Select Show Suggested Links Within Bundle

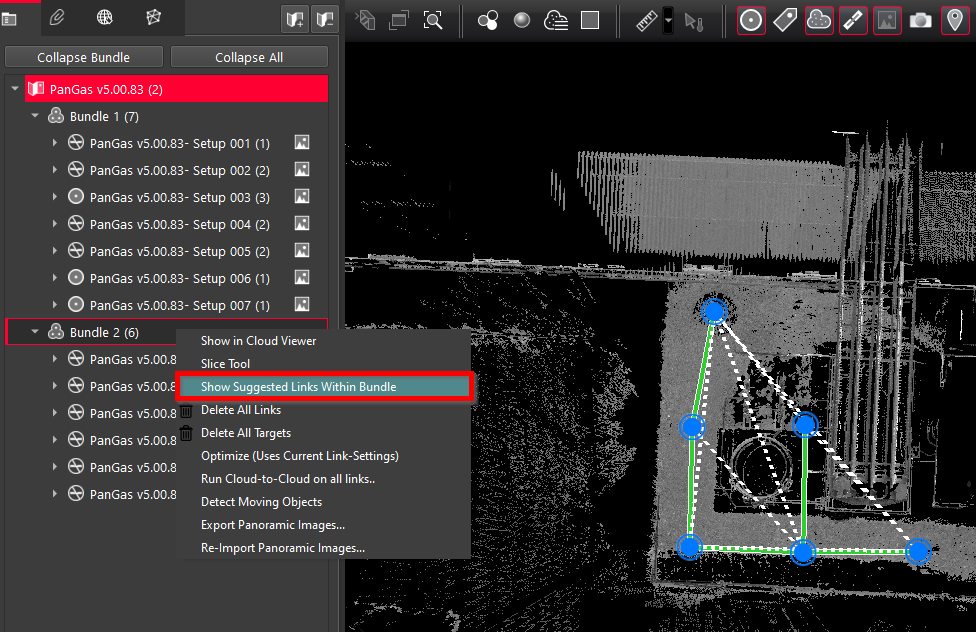click(x=323, y=387)
